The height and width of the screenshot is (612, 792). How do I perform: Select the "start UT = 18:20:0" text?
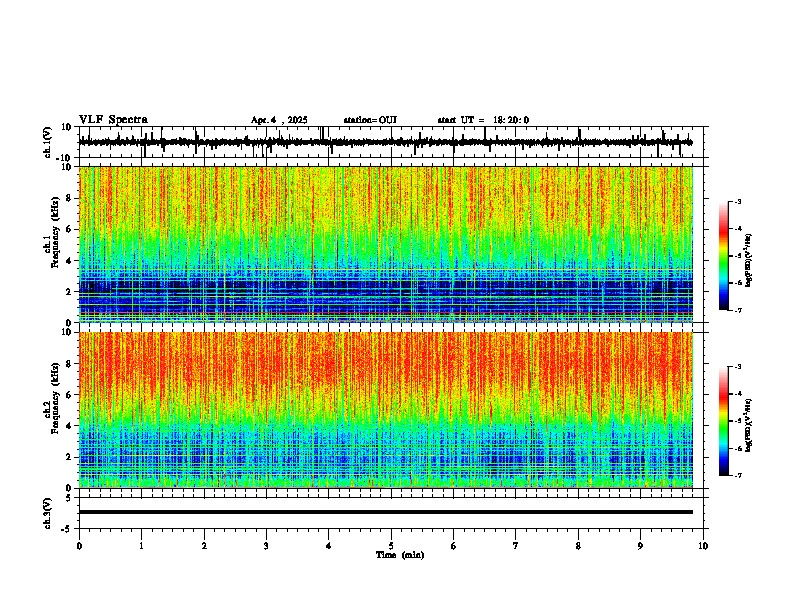tap(483, 120)
